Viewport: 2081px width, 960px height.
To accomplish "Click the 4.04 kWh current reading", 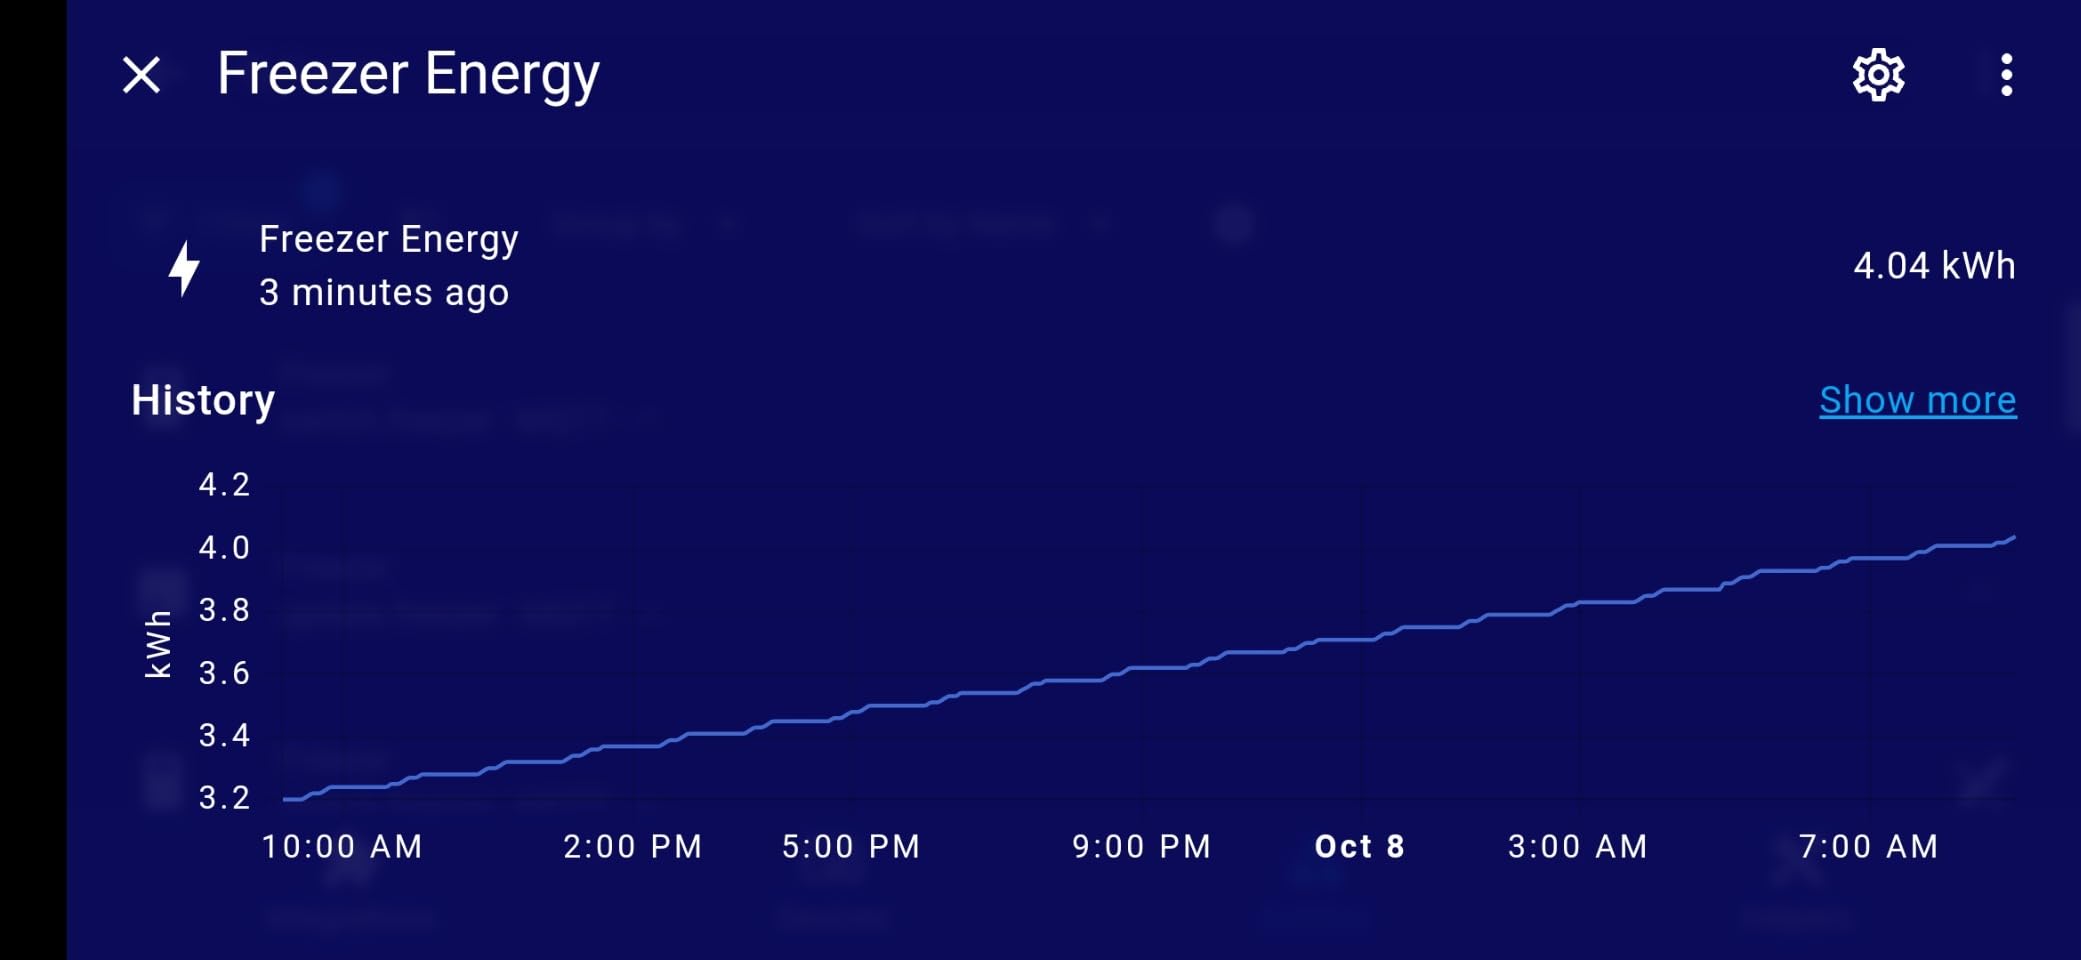I will coord(1933,266).
